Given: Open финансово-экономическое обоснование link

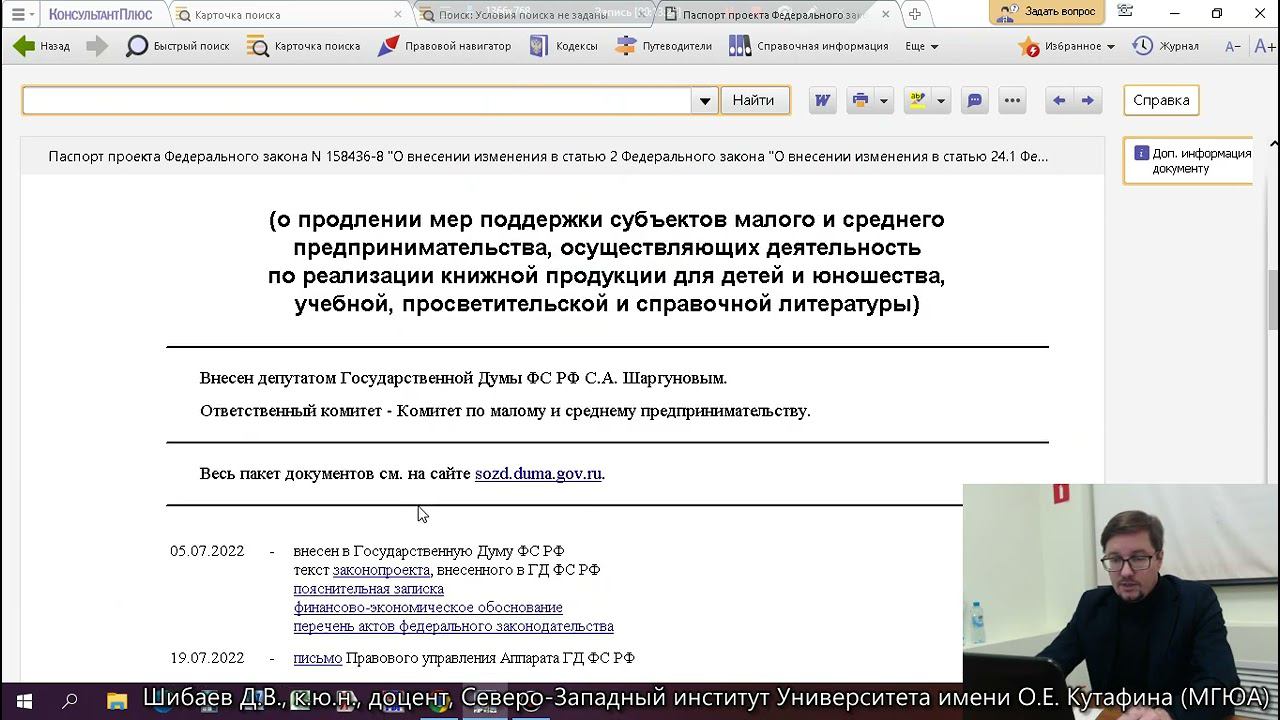Looking at the screenshot, I should click(428, 607).
